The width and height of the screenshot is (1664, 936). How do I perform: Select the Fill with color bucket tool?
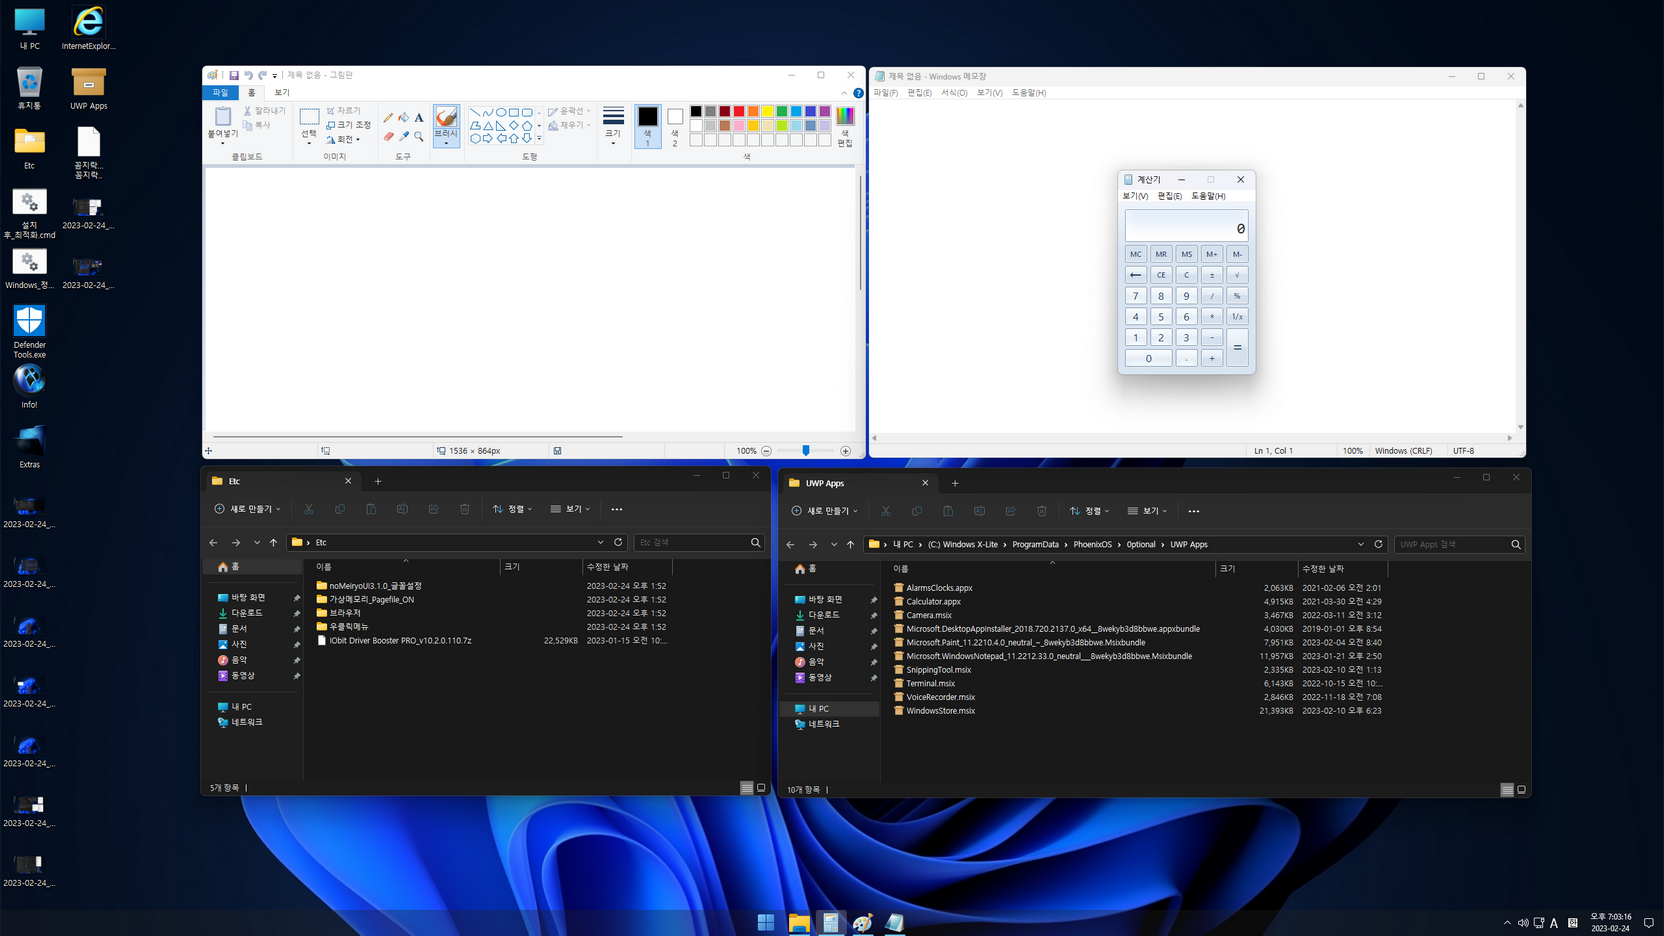[404, 118]
